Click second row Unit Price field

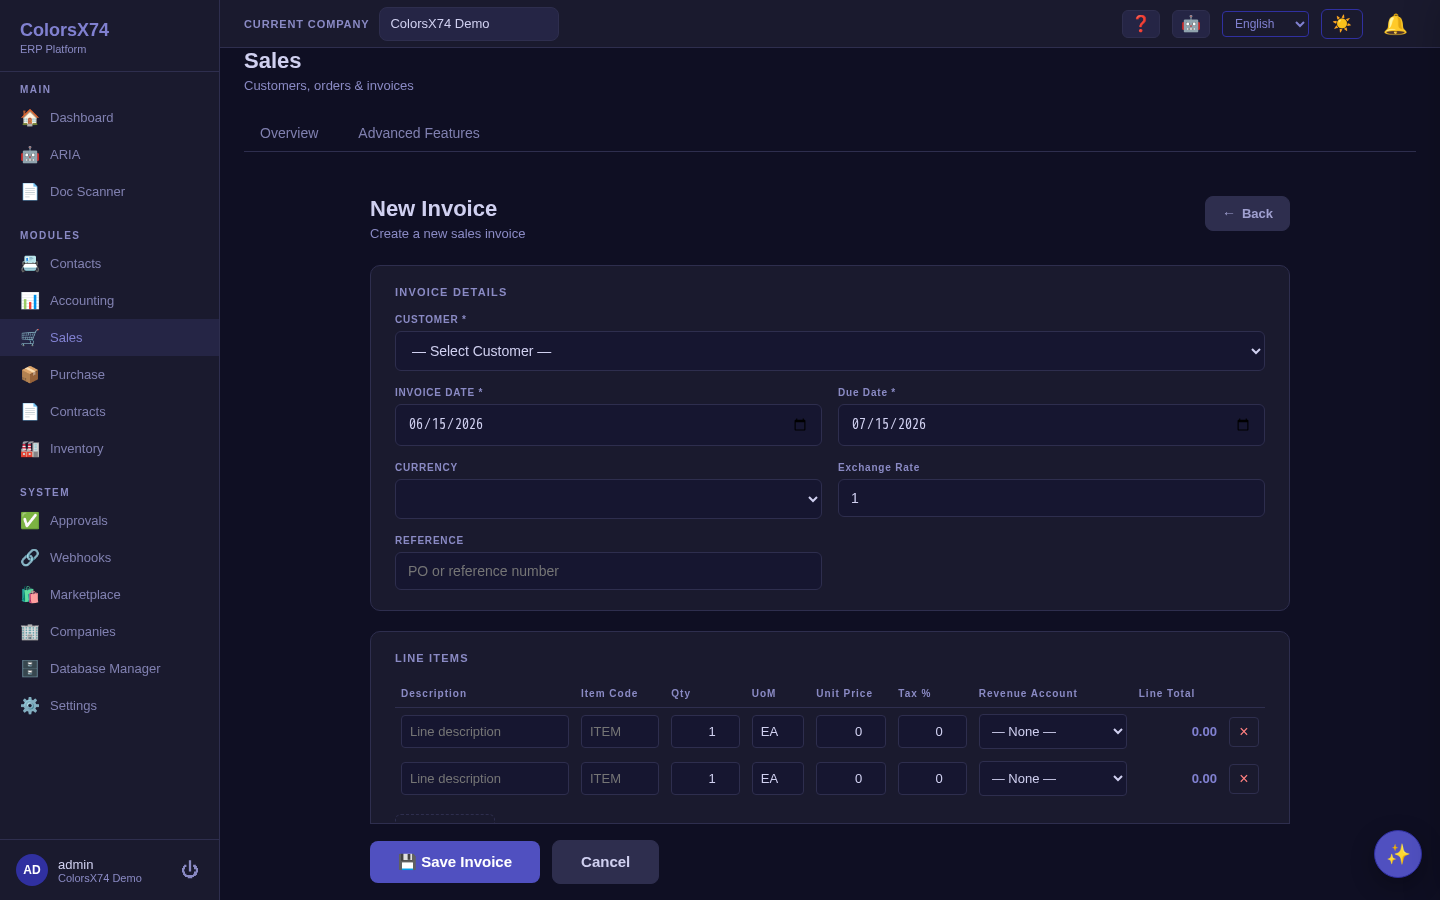[x=851, y=779]
